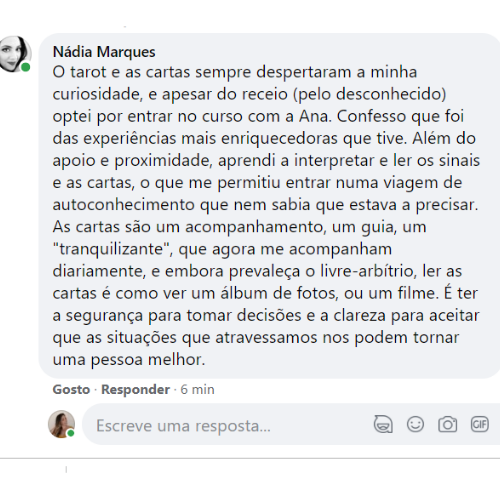Like the comment with Gosto
The image size is (500, 500).
pyautogui.click(x=71, y=389)
